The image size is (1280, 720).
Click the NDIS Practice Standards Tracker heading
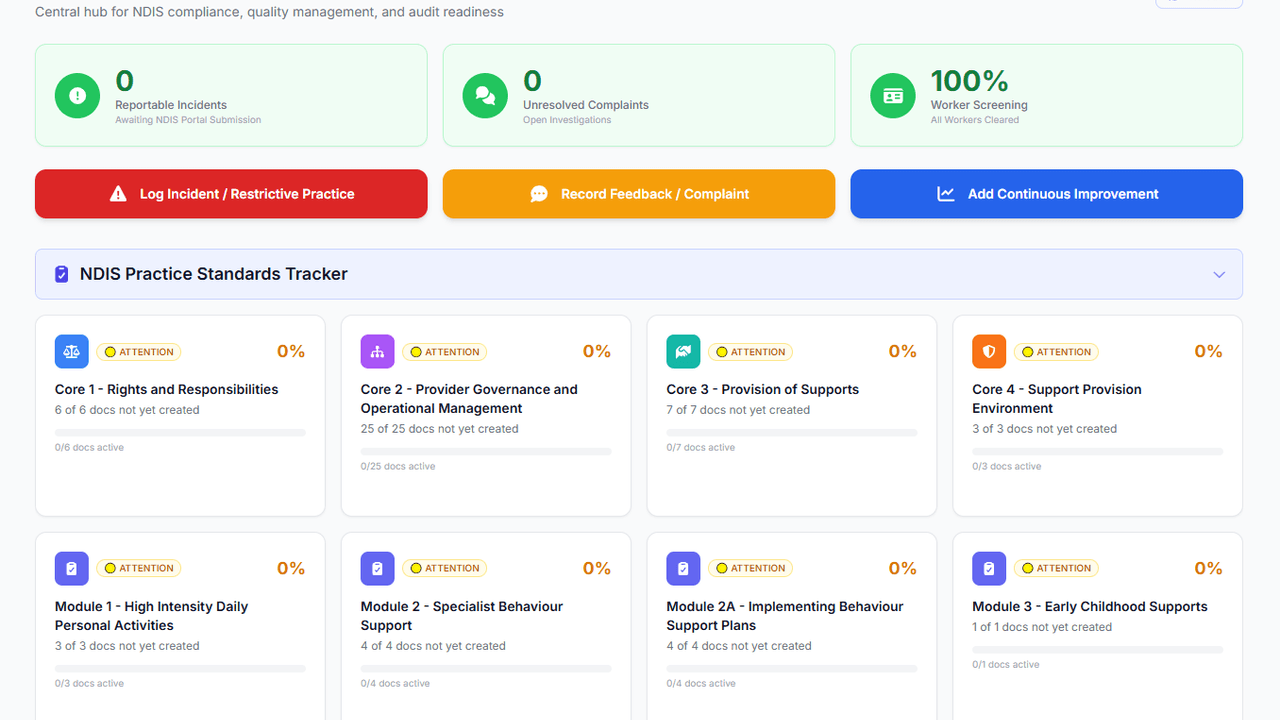(x=214, y=274)
